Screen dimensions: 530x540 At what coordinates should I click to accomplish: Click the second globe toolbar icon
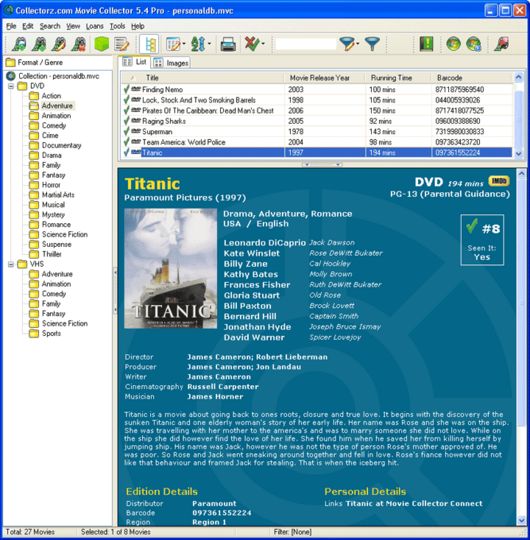click(474, 44)
